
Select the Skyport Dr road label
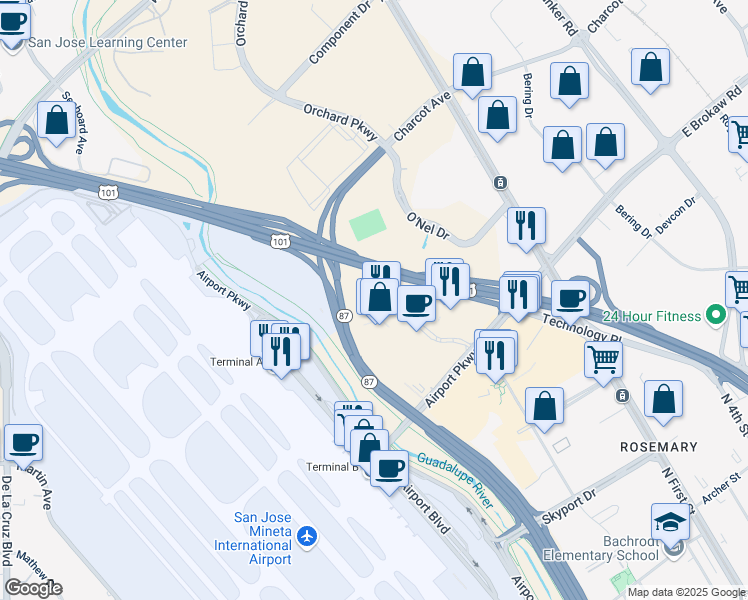pyautogui.click(x=569, y=507)
